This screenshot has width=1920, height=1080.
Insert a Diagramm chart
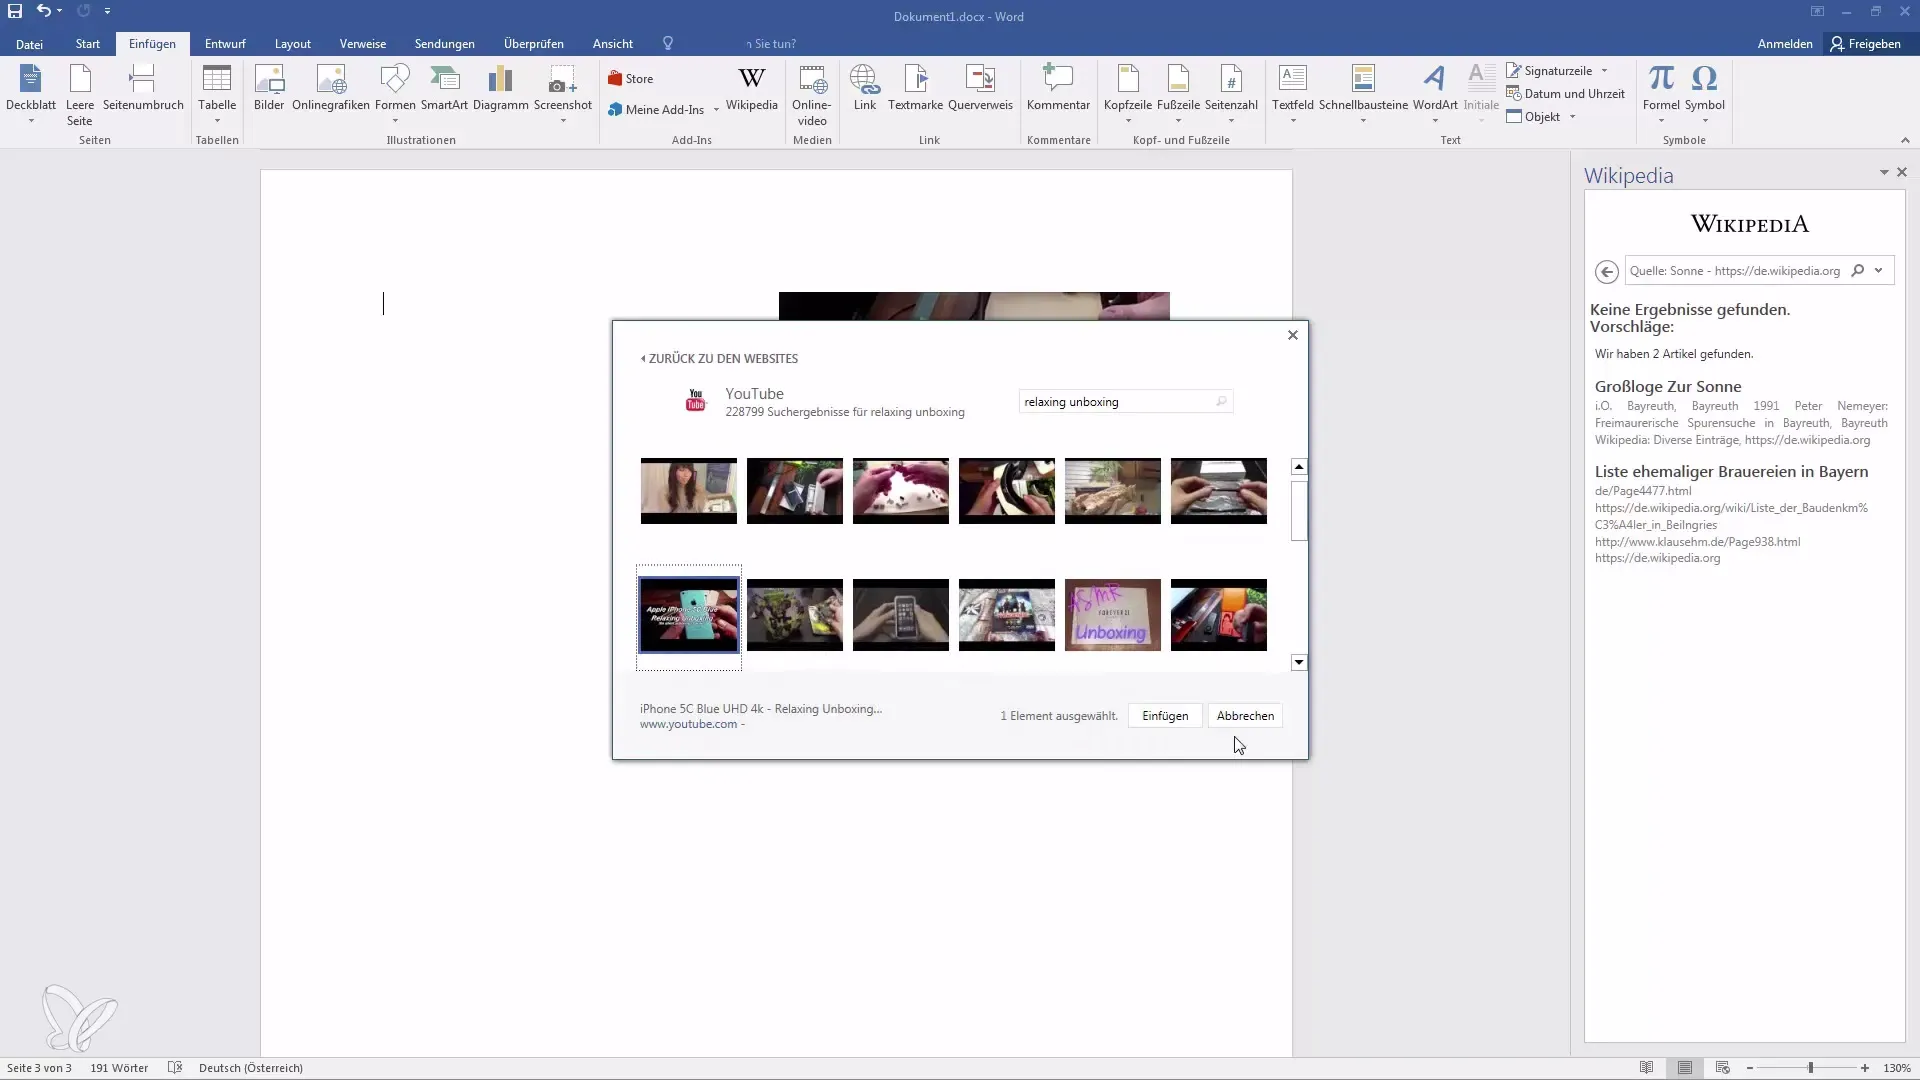click(500, 88)
